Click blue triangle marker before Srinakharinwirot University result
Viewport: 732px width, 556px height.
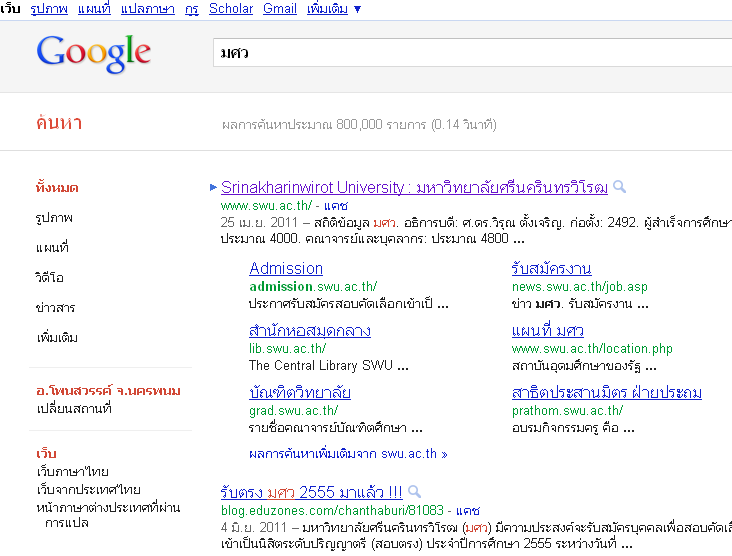[x=213, y=187]
